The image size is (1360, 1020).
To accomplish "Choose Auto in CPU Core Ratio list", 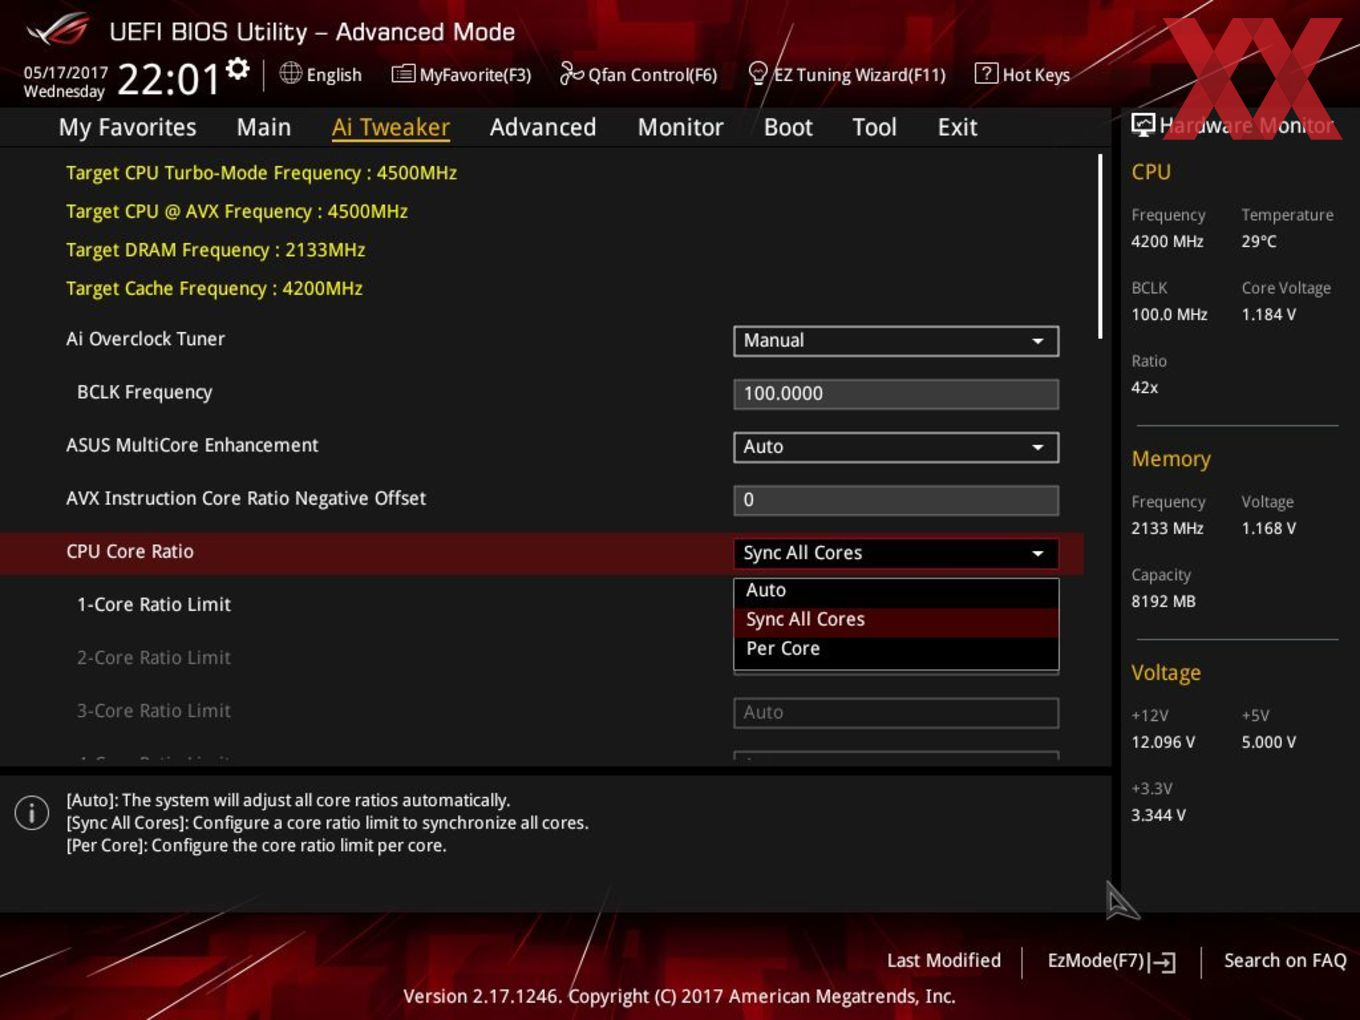I will [x=896, y=591].
